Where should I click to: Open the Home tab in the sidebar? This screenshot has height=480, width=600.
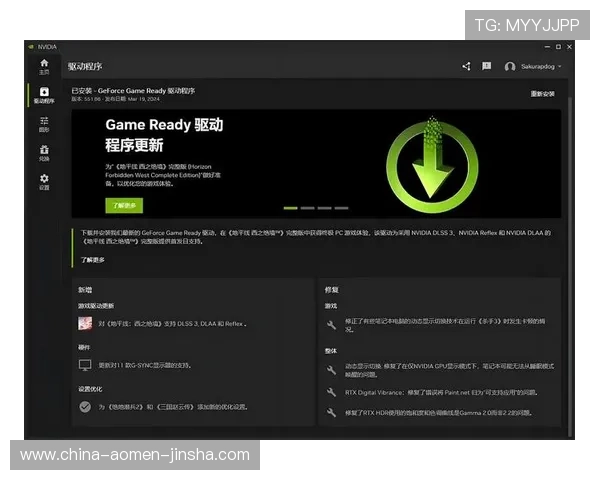tap(44, 67)
